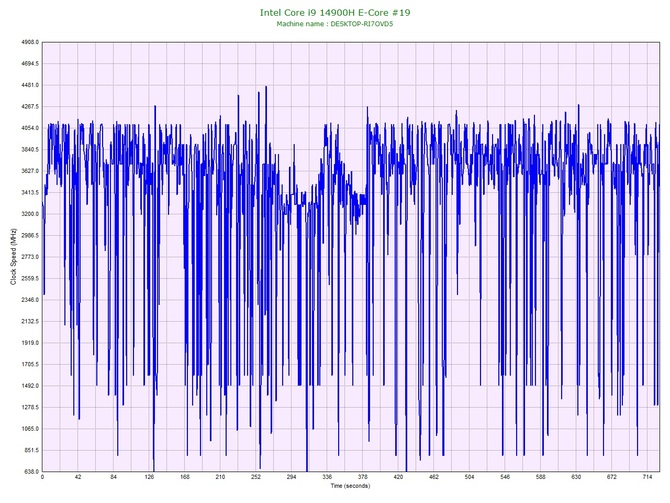Click the 2773.0 y-axis value
This screenshot has height=503, width=670.
pos(30,257)
